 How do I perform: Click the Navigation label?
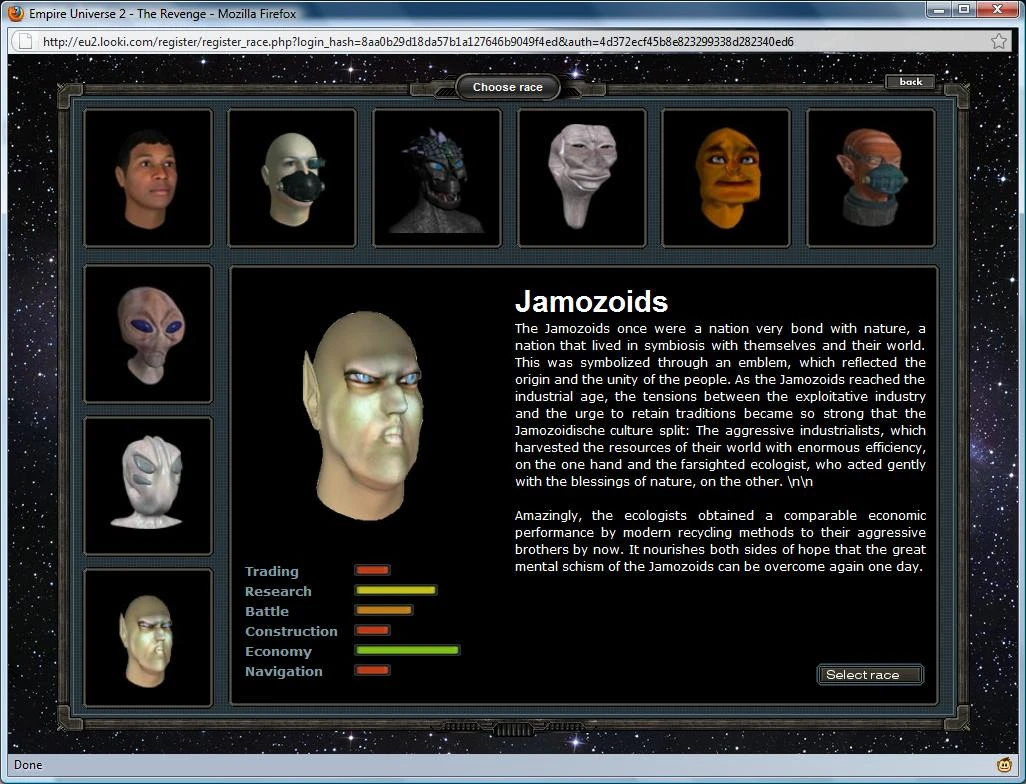click(283, 671)
